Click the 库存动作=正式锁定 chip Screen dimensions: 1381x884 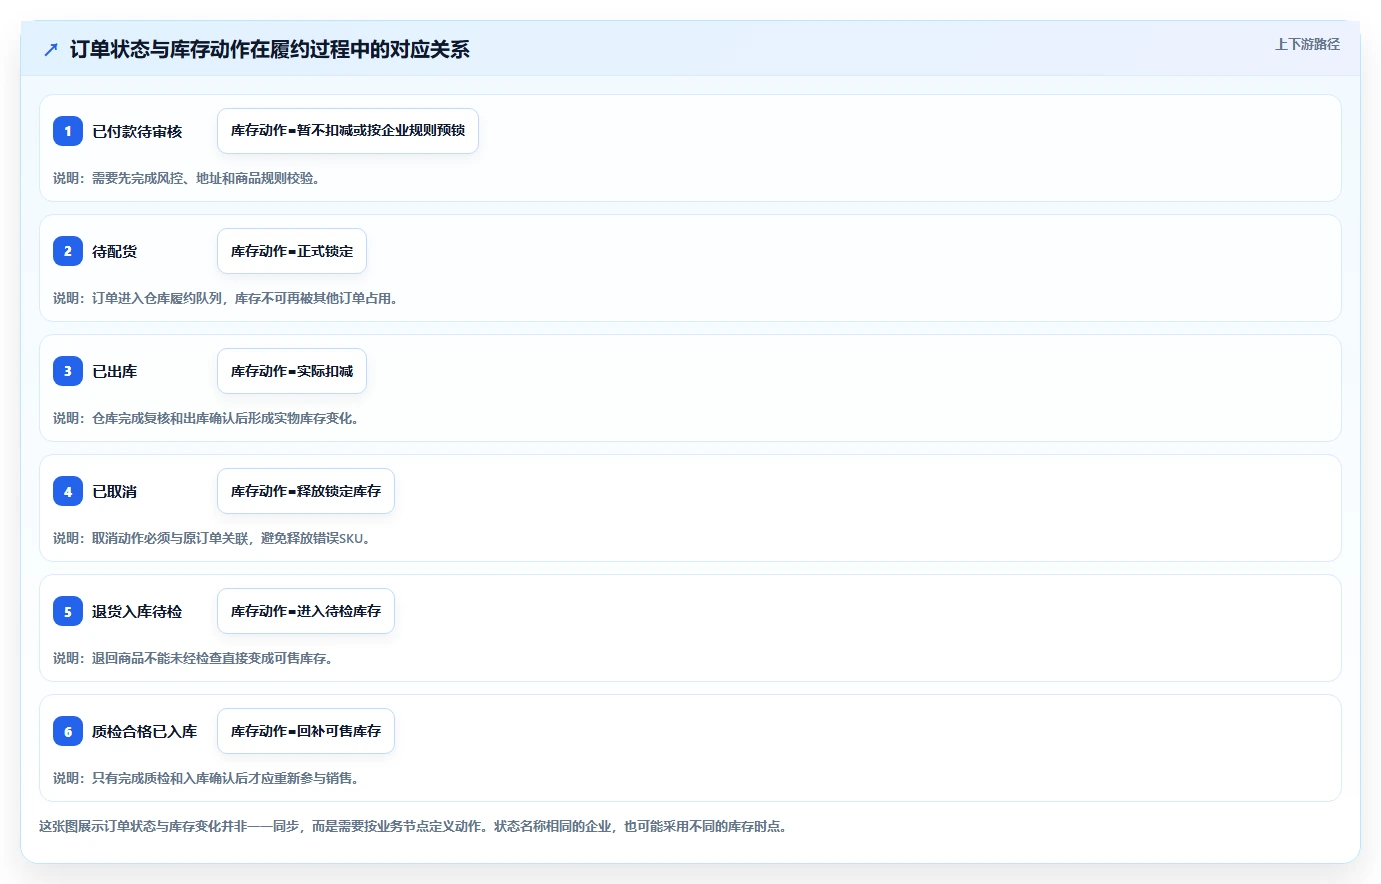[292, 251]
